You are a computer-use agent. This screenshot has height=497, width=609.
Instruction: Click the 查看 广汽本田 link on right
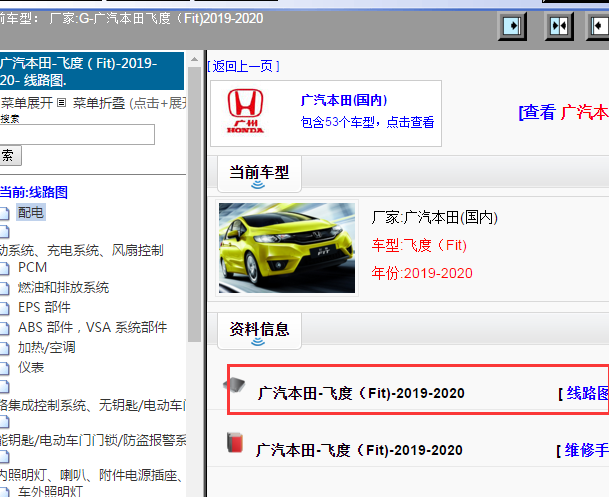coord(564,113)
